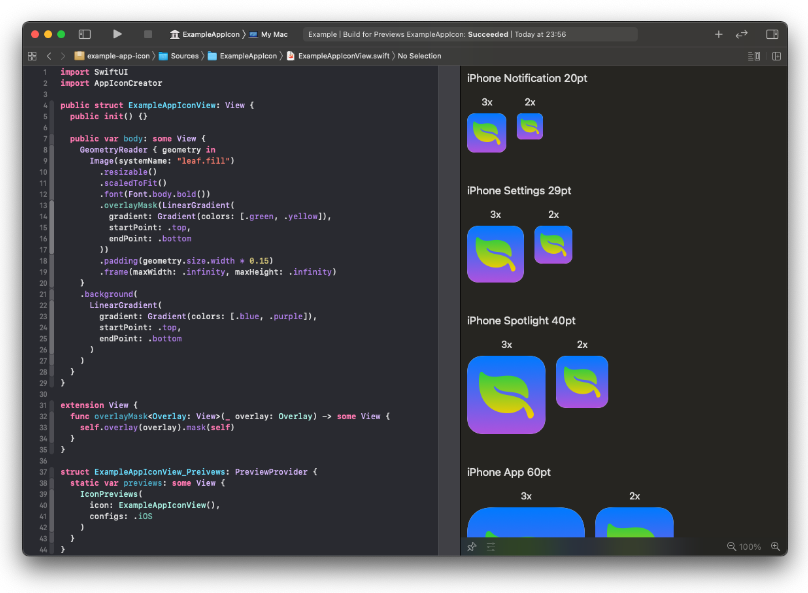Navigate back with the jump bar chevron
This screenshot has height=593, width=808.
(48, 57)
